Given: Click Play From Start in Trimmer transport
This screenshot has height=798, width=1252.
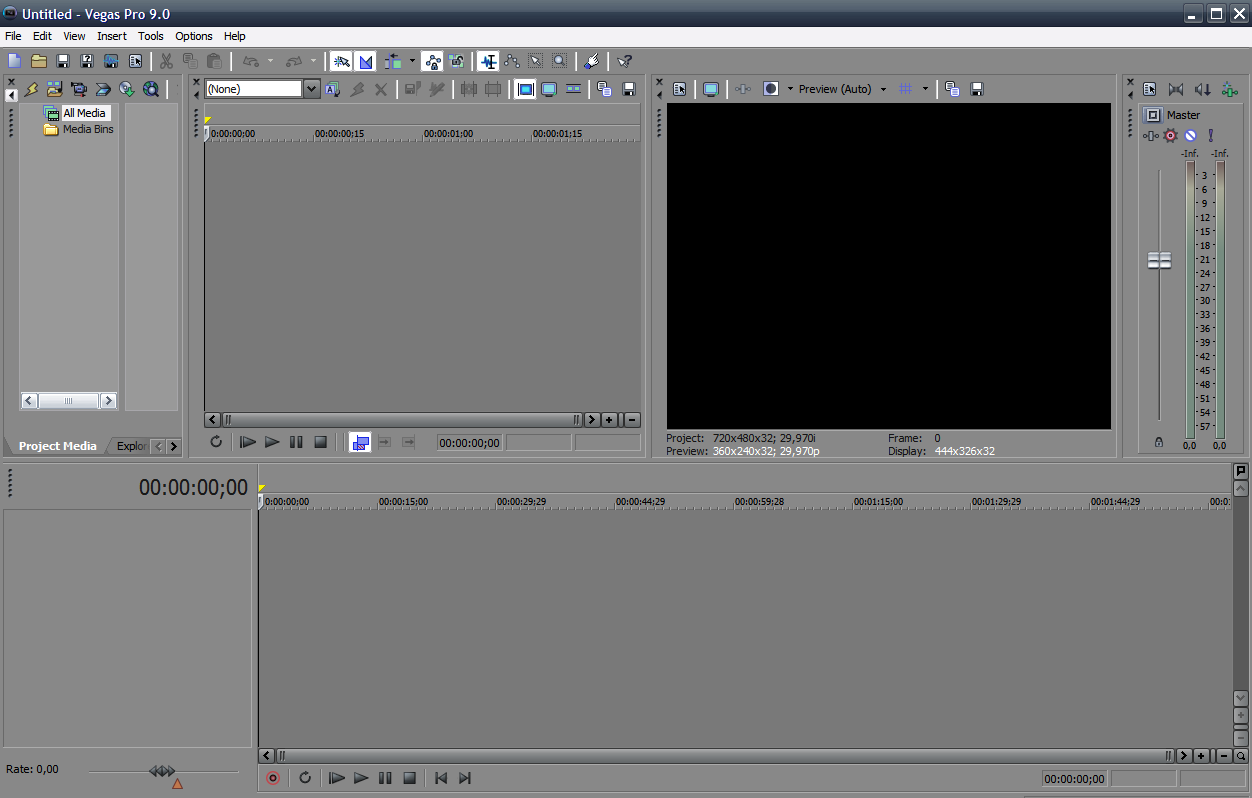Looking at the screenshot, I should (x=248, y=441).
